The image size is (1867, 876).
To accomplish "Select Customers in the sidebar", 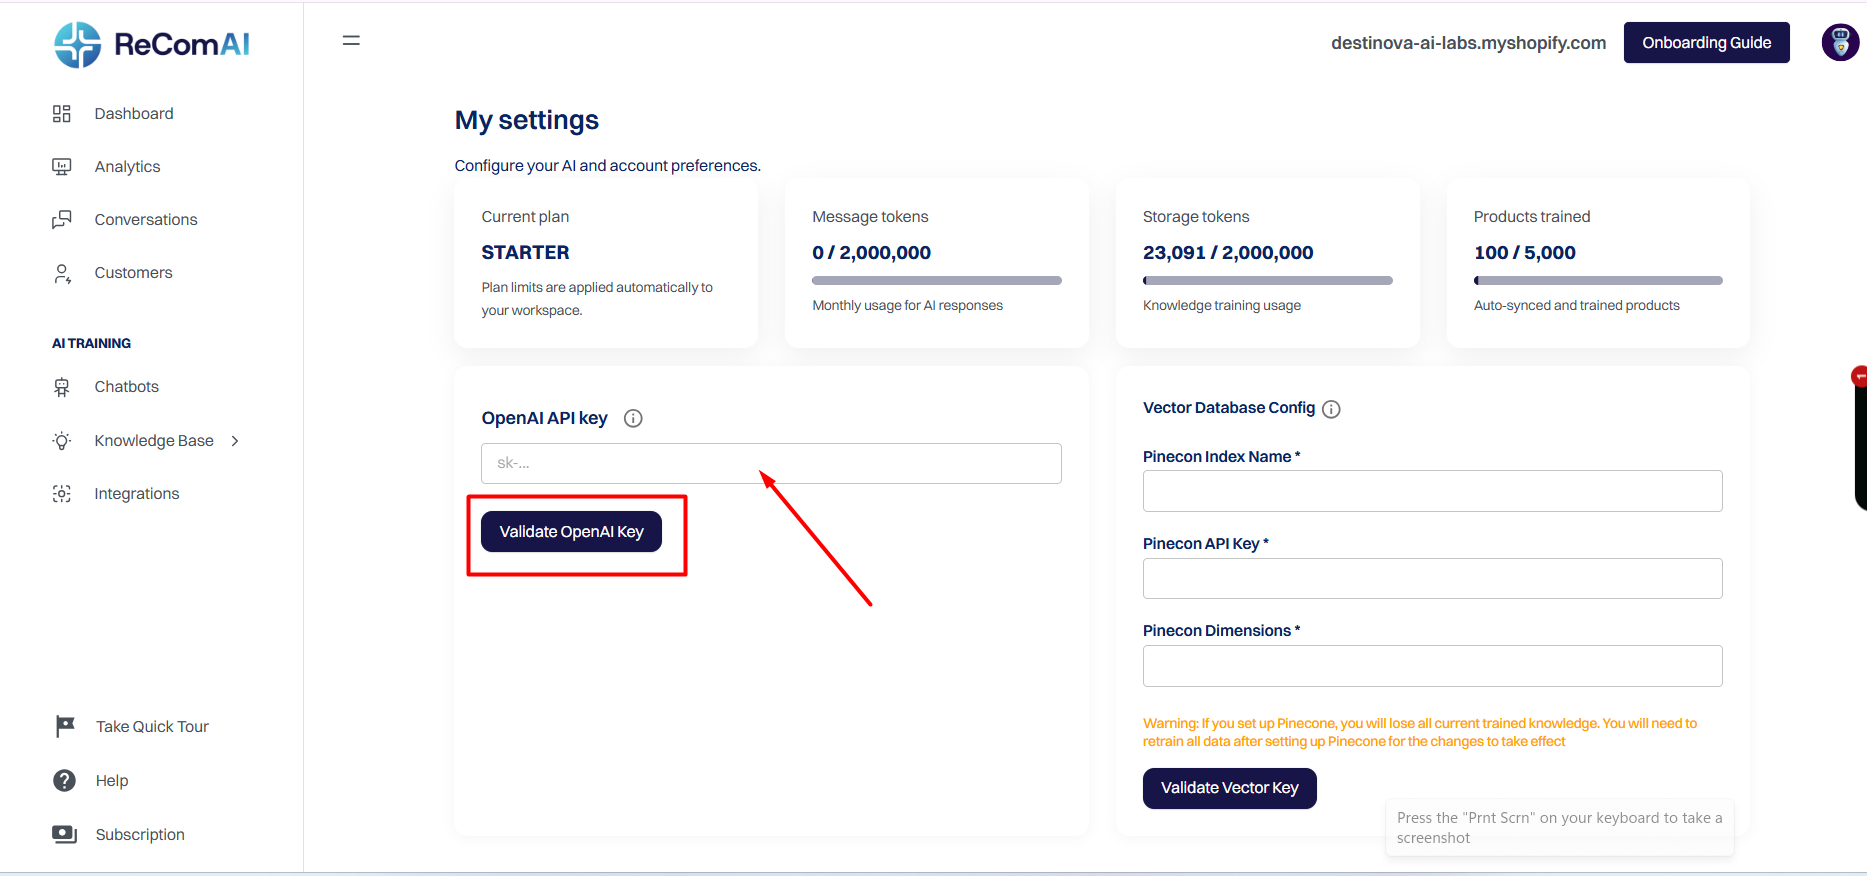I will pyautogui.click(x=133, y=273).
